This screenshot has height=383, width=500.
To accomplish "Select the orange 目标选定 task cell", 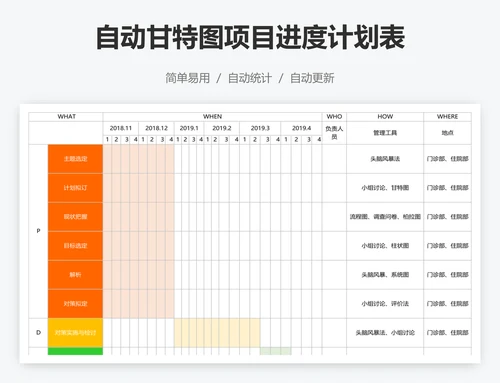I will tap(75, 246).
